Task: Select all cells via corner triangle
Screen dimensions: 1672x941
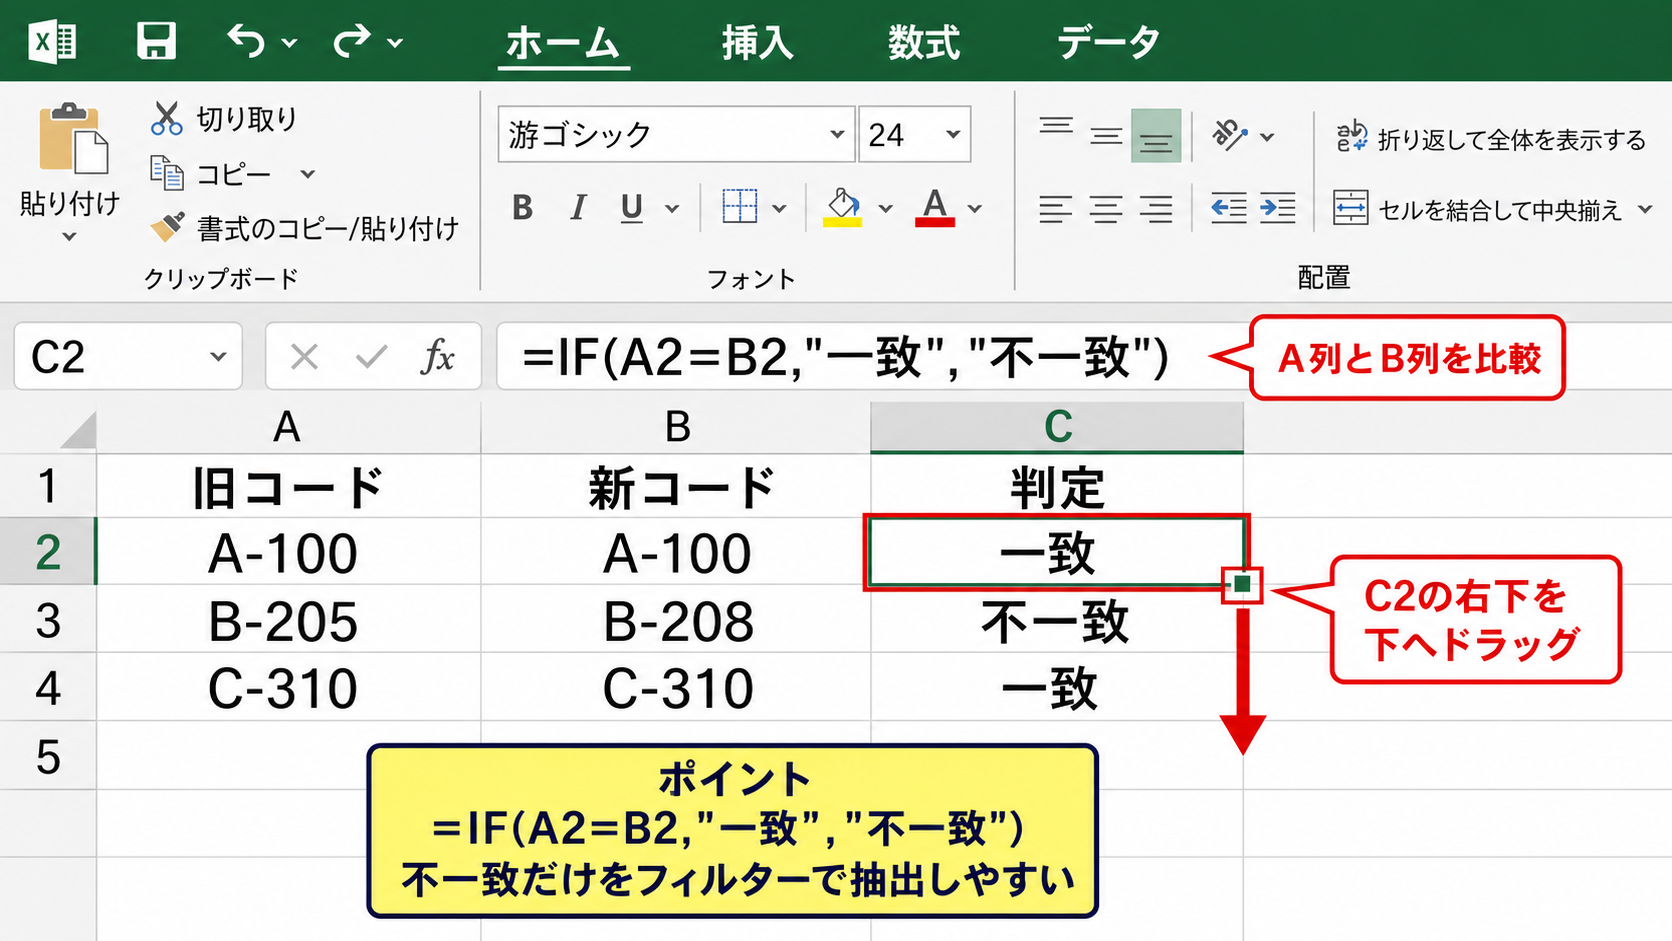Action: [x=79, y=430]
